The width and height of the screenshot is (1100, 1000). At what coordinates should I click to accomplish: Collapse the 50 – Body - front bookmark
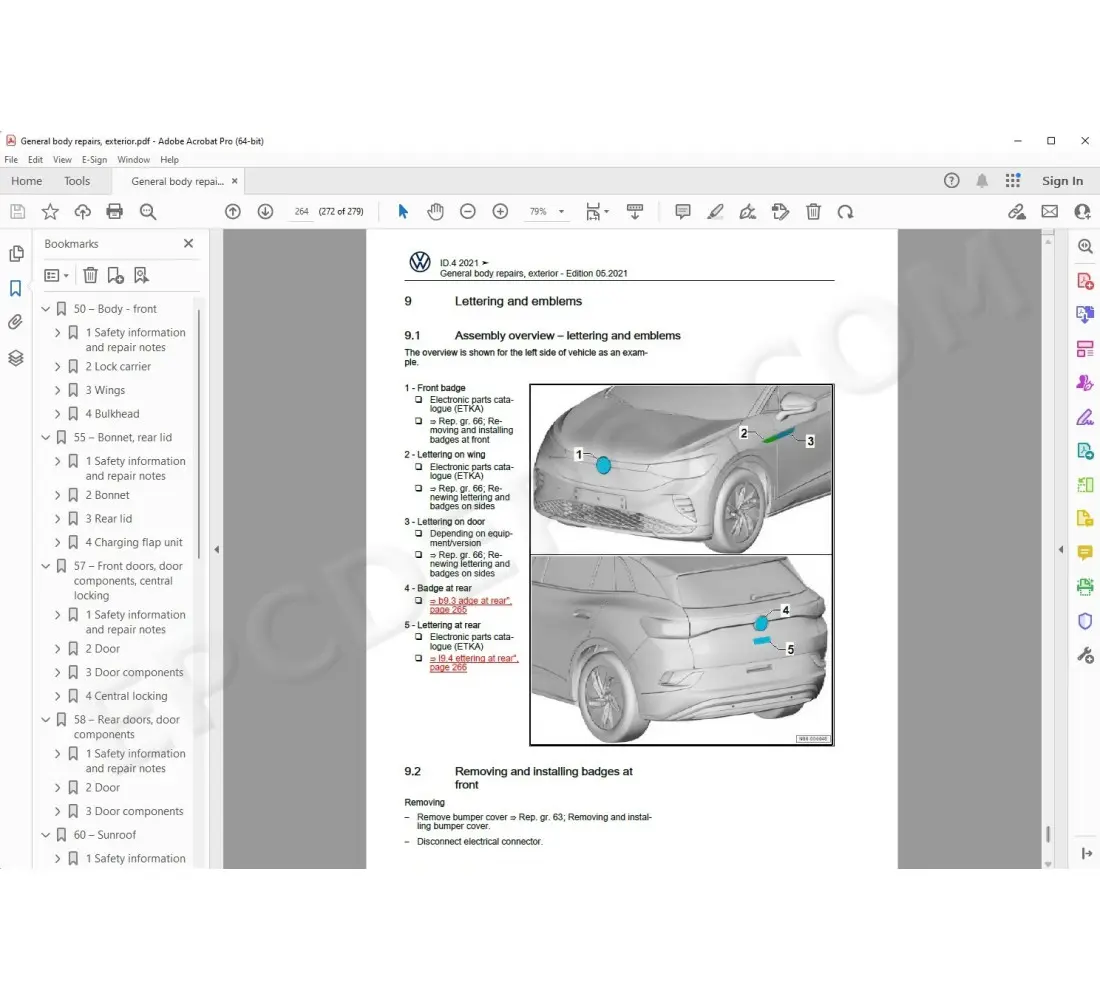click(x=46, y=309)
